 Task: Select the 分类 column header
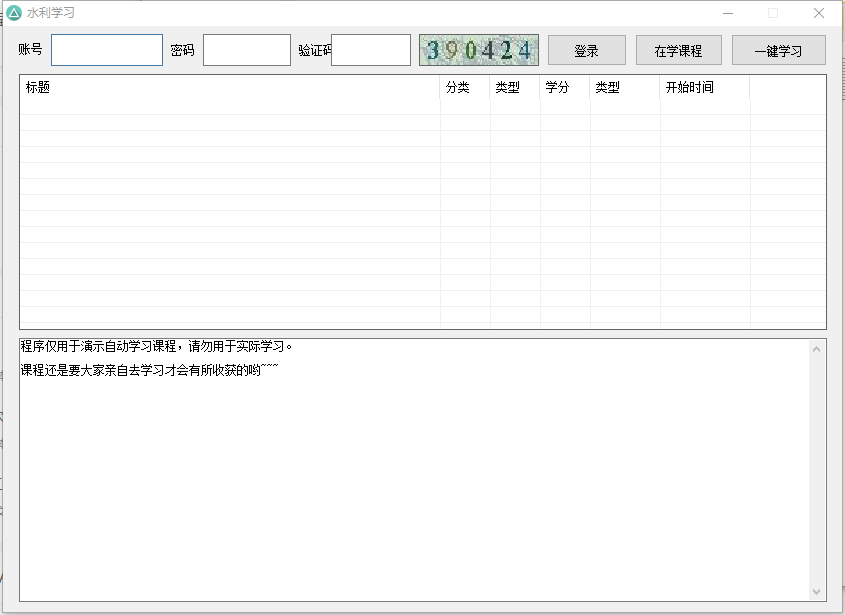pyautogui.click(x=460, y=88)
